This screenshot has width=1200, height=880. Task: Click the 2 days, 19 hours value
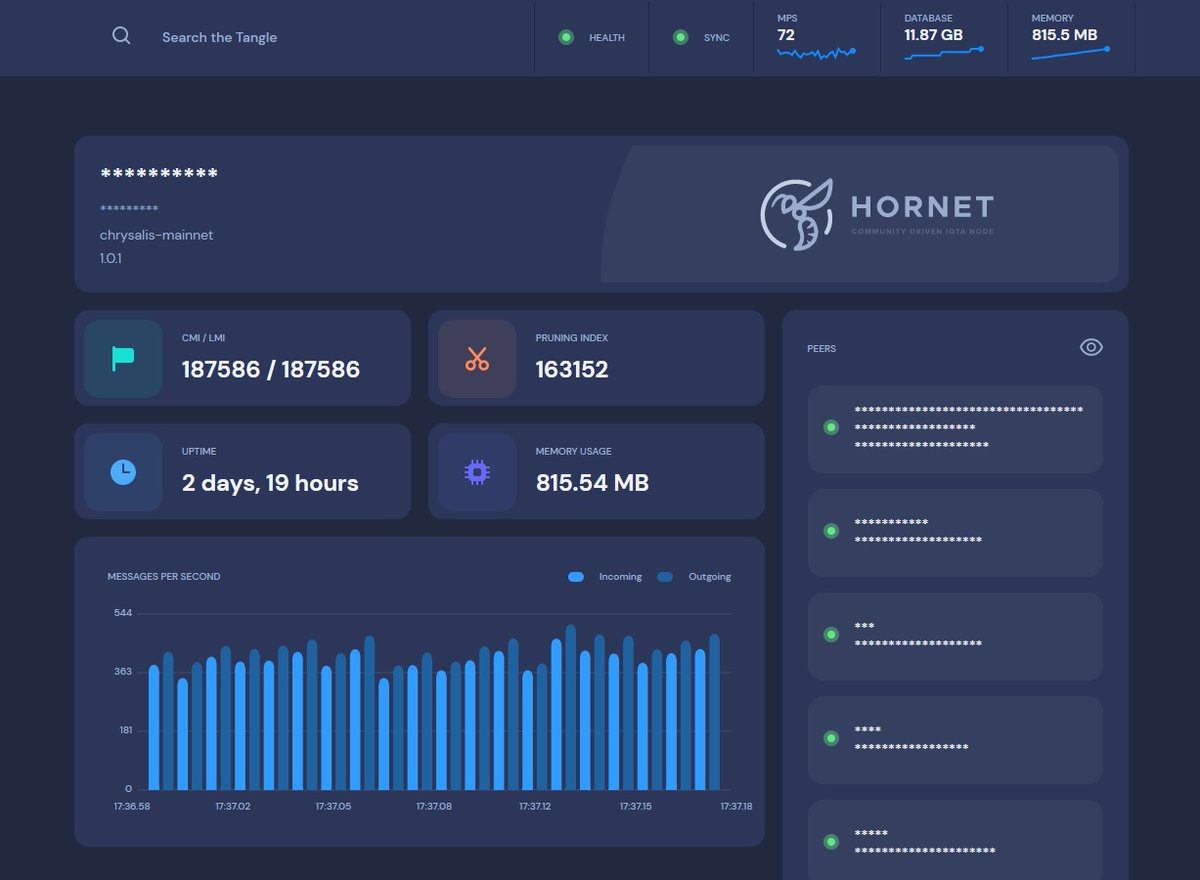(x=270, y=483)
